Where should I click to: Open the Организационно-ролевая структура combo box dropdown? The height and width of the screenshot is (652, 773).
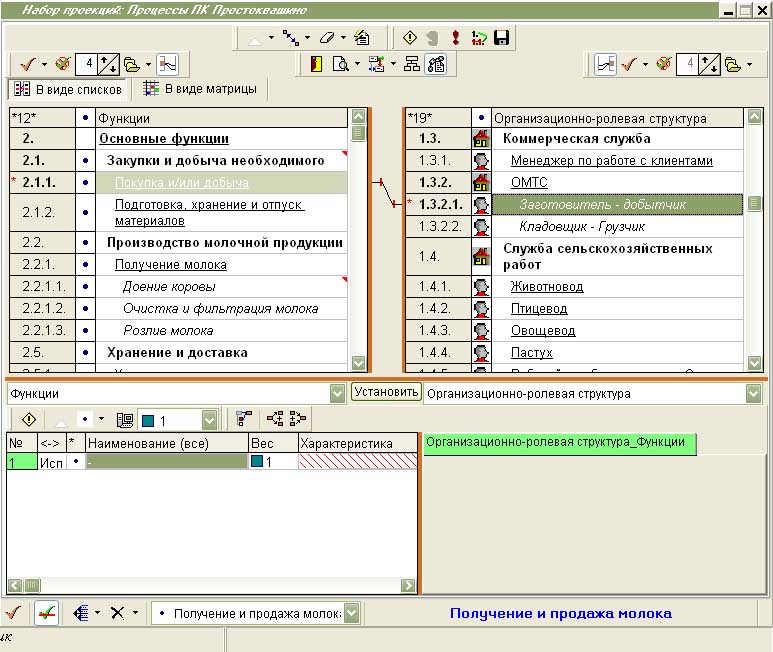click(x=753, y=394)
